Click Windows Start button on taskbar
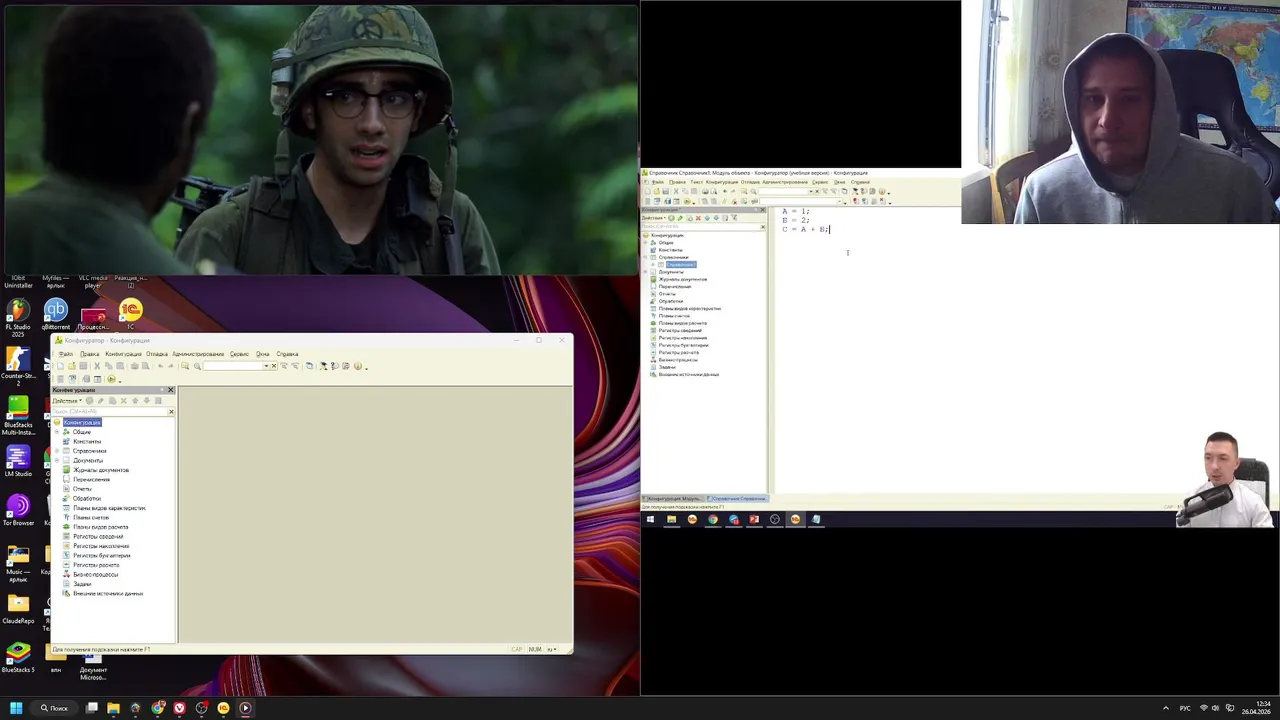1280x720 pixels. 16,708
